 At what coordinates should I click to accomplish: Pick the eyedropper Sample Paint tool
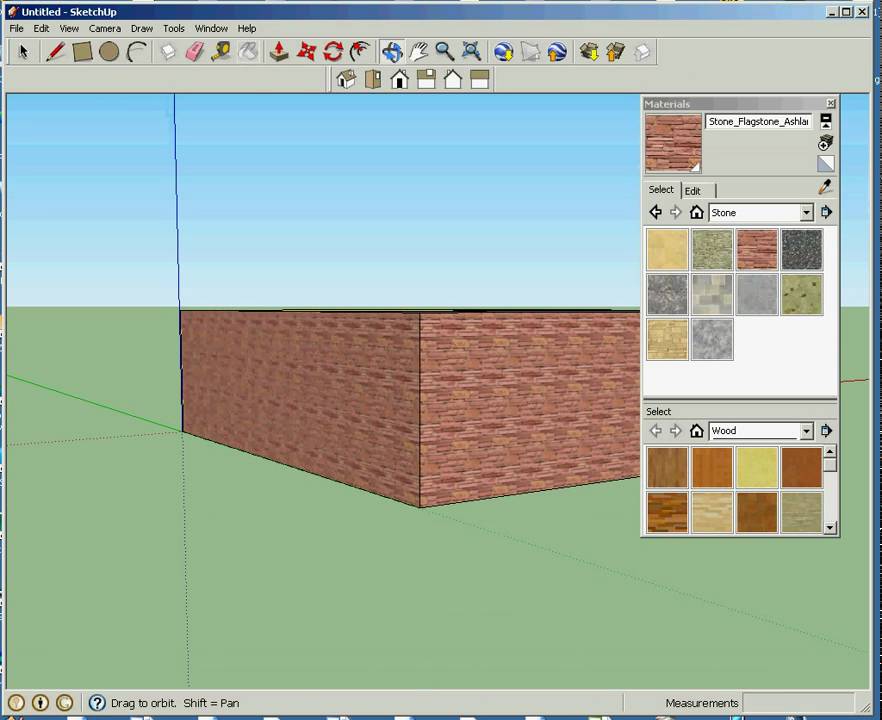coord(825,188)
